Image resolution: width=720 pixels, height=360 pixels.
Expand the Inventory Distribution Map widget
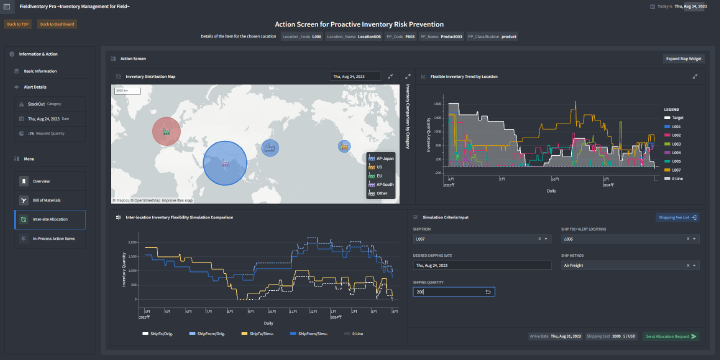pyautogui.click(x=390, y=76)
